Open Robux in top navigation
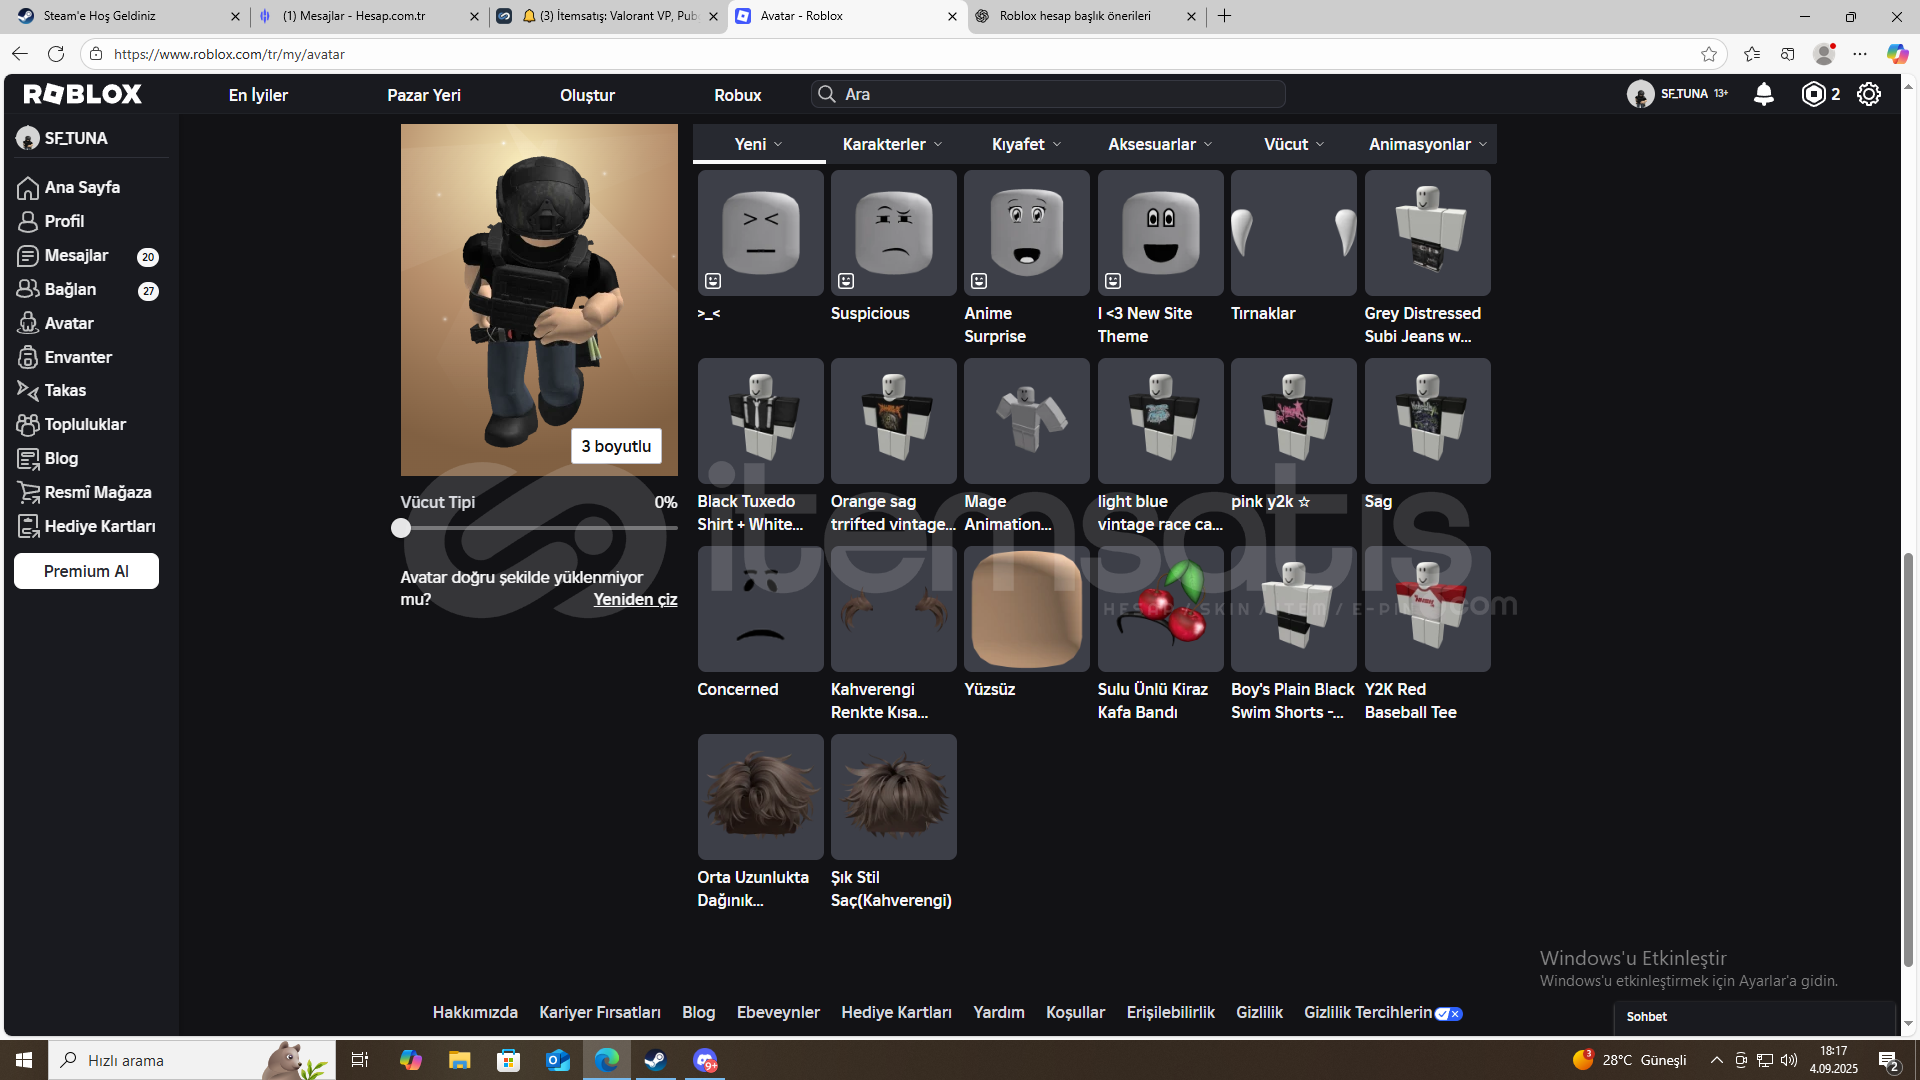 point(738,95)
